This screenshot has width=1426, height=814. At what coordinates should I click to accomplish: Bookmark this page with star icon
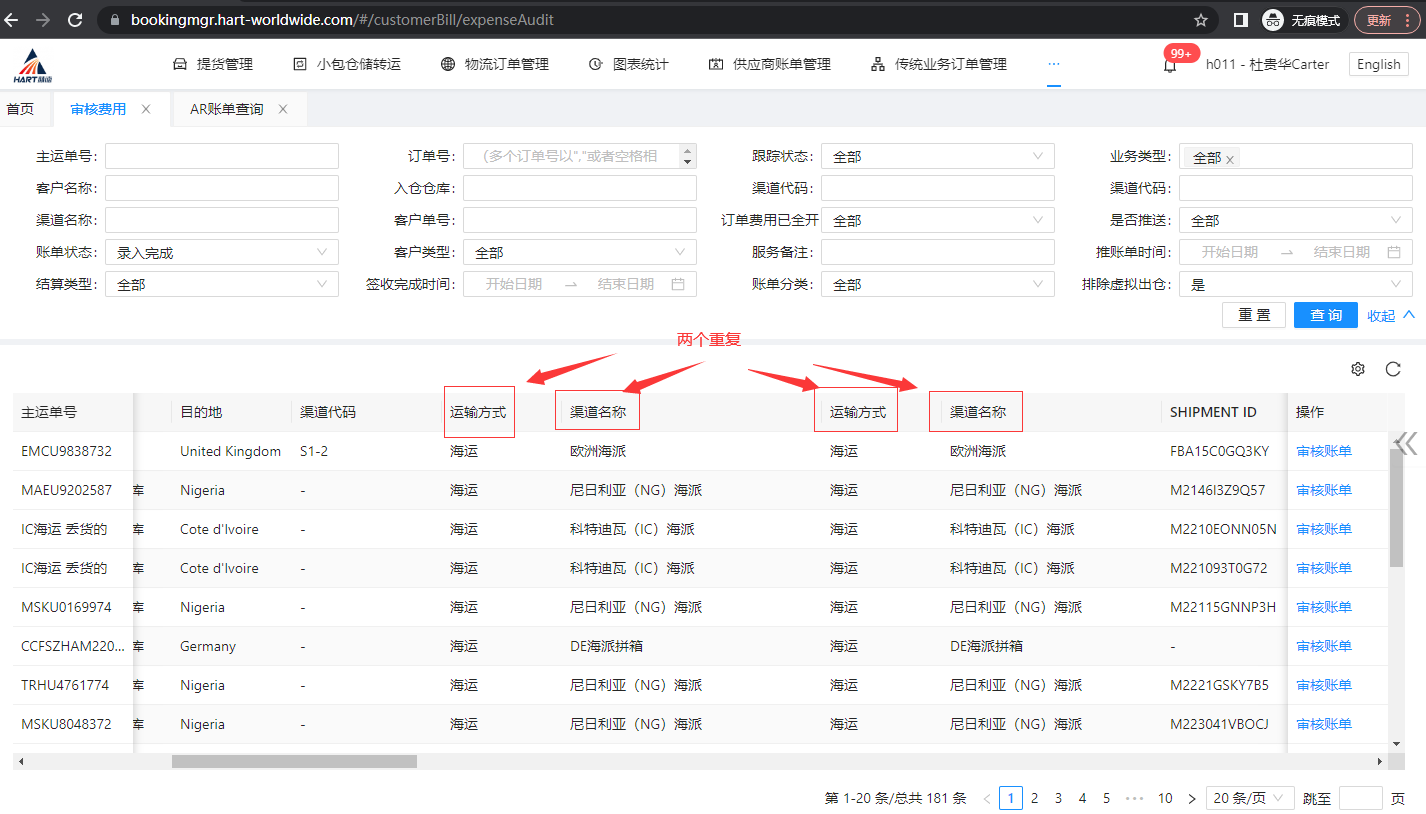click(x=1201, y=20)
